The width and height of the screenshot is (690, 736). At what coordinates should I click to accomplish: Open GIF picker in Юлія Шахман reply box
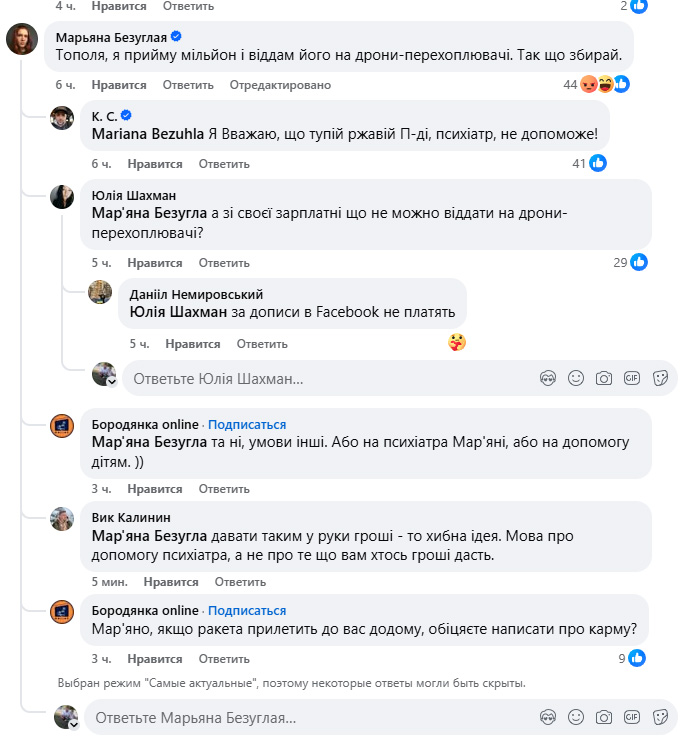coord(632,379)
